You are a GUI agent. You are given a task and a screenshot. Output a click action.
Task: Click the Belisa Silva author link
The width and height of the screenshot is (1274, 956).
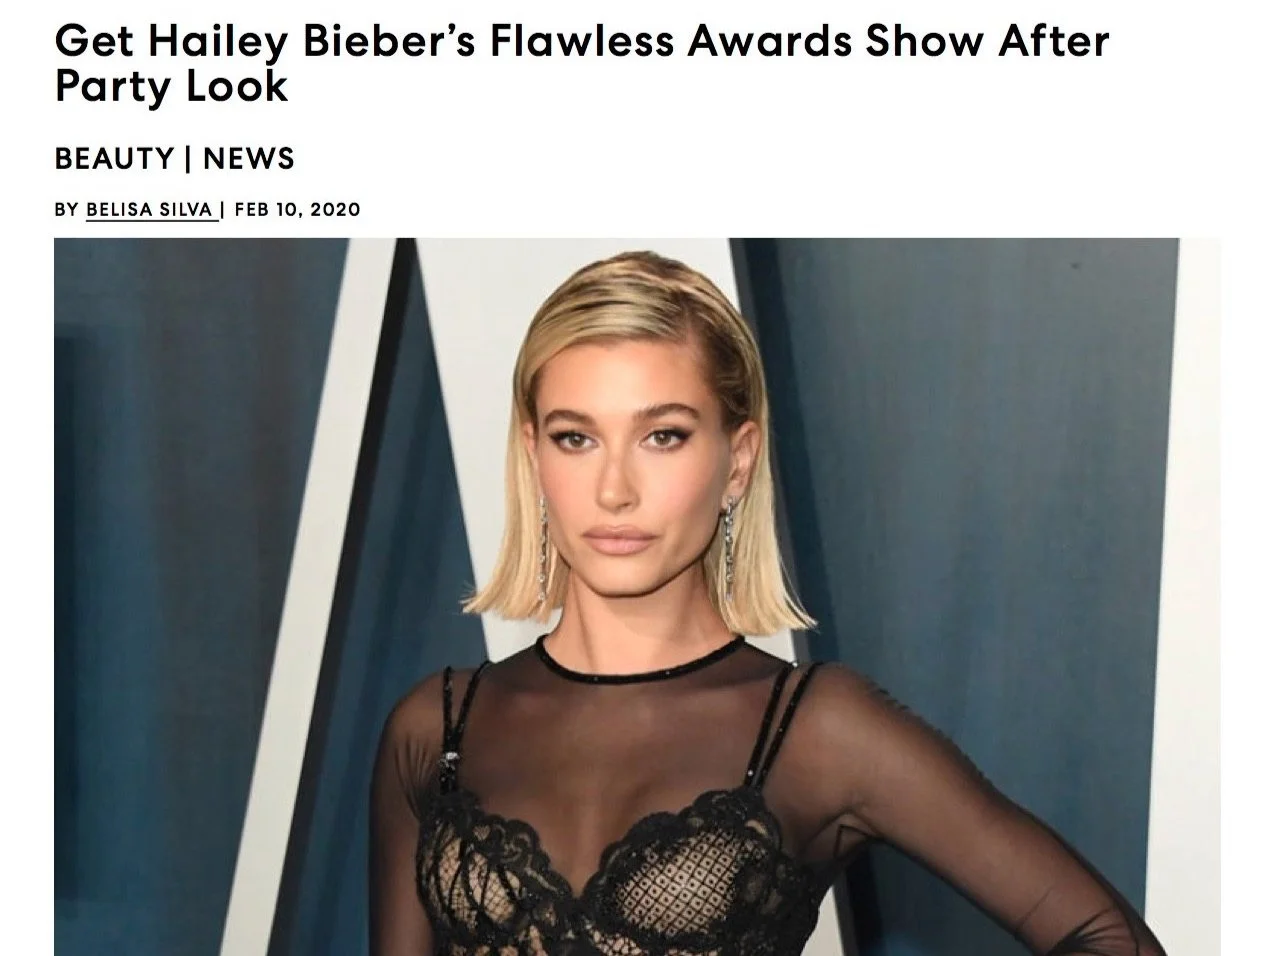point(150,209)
